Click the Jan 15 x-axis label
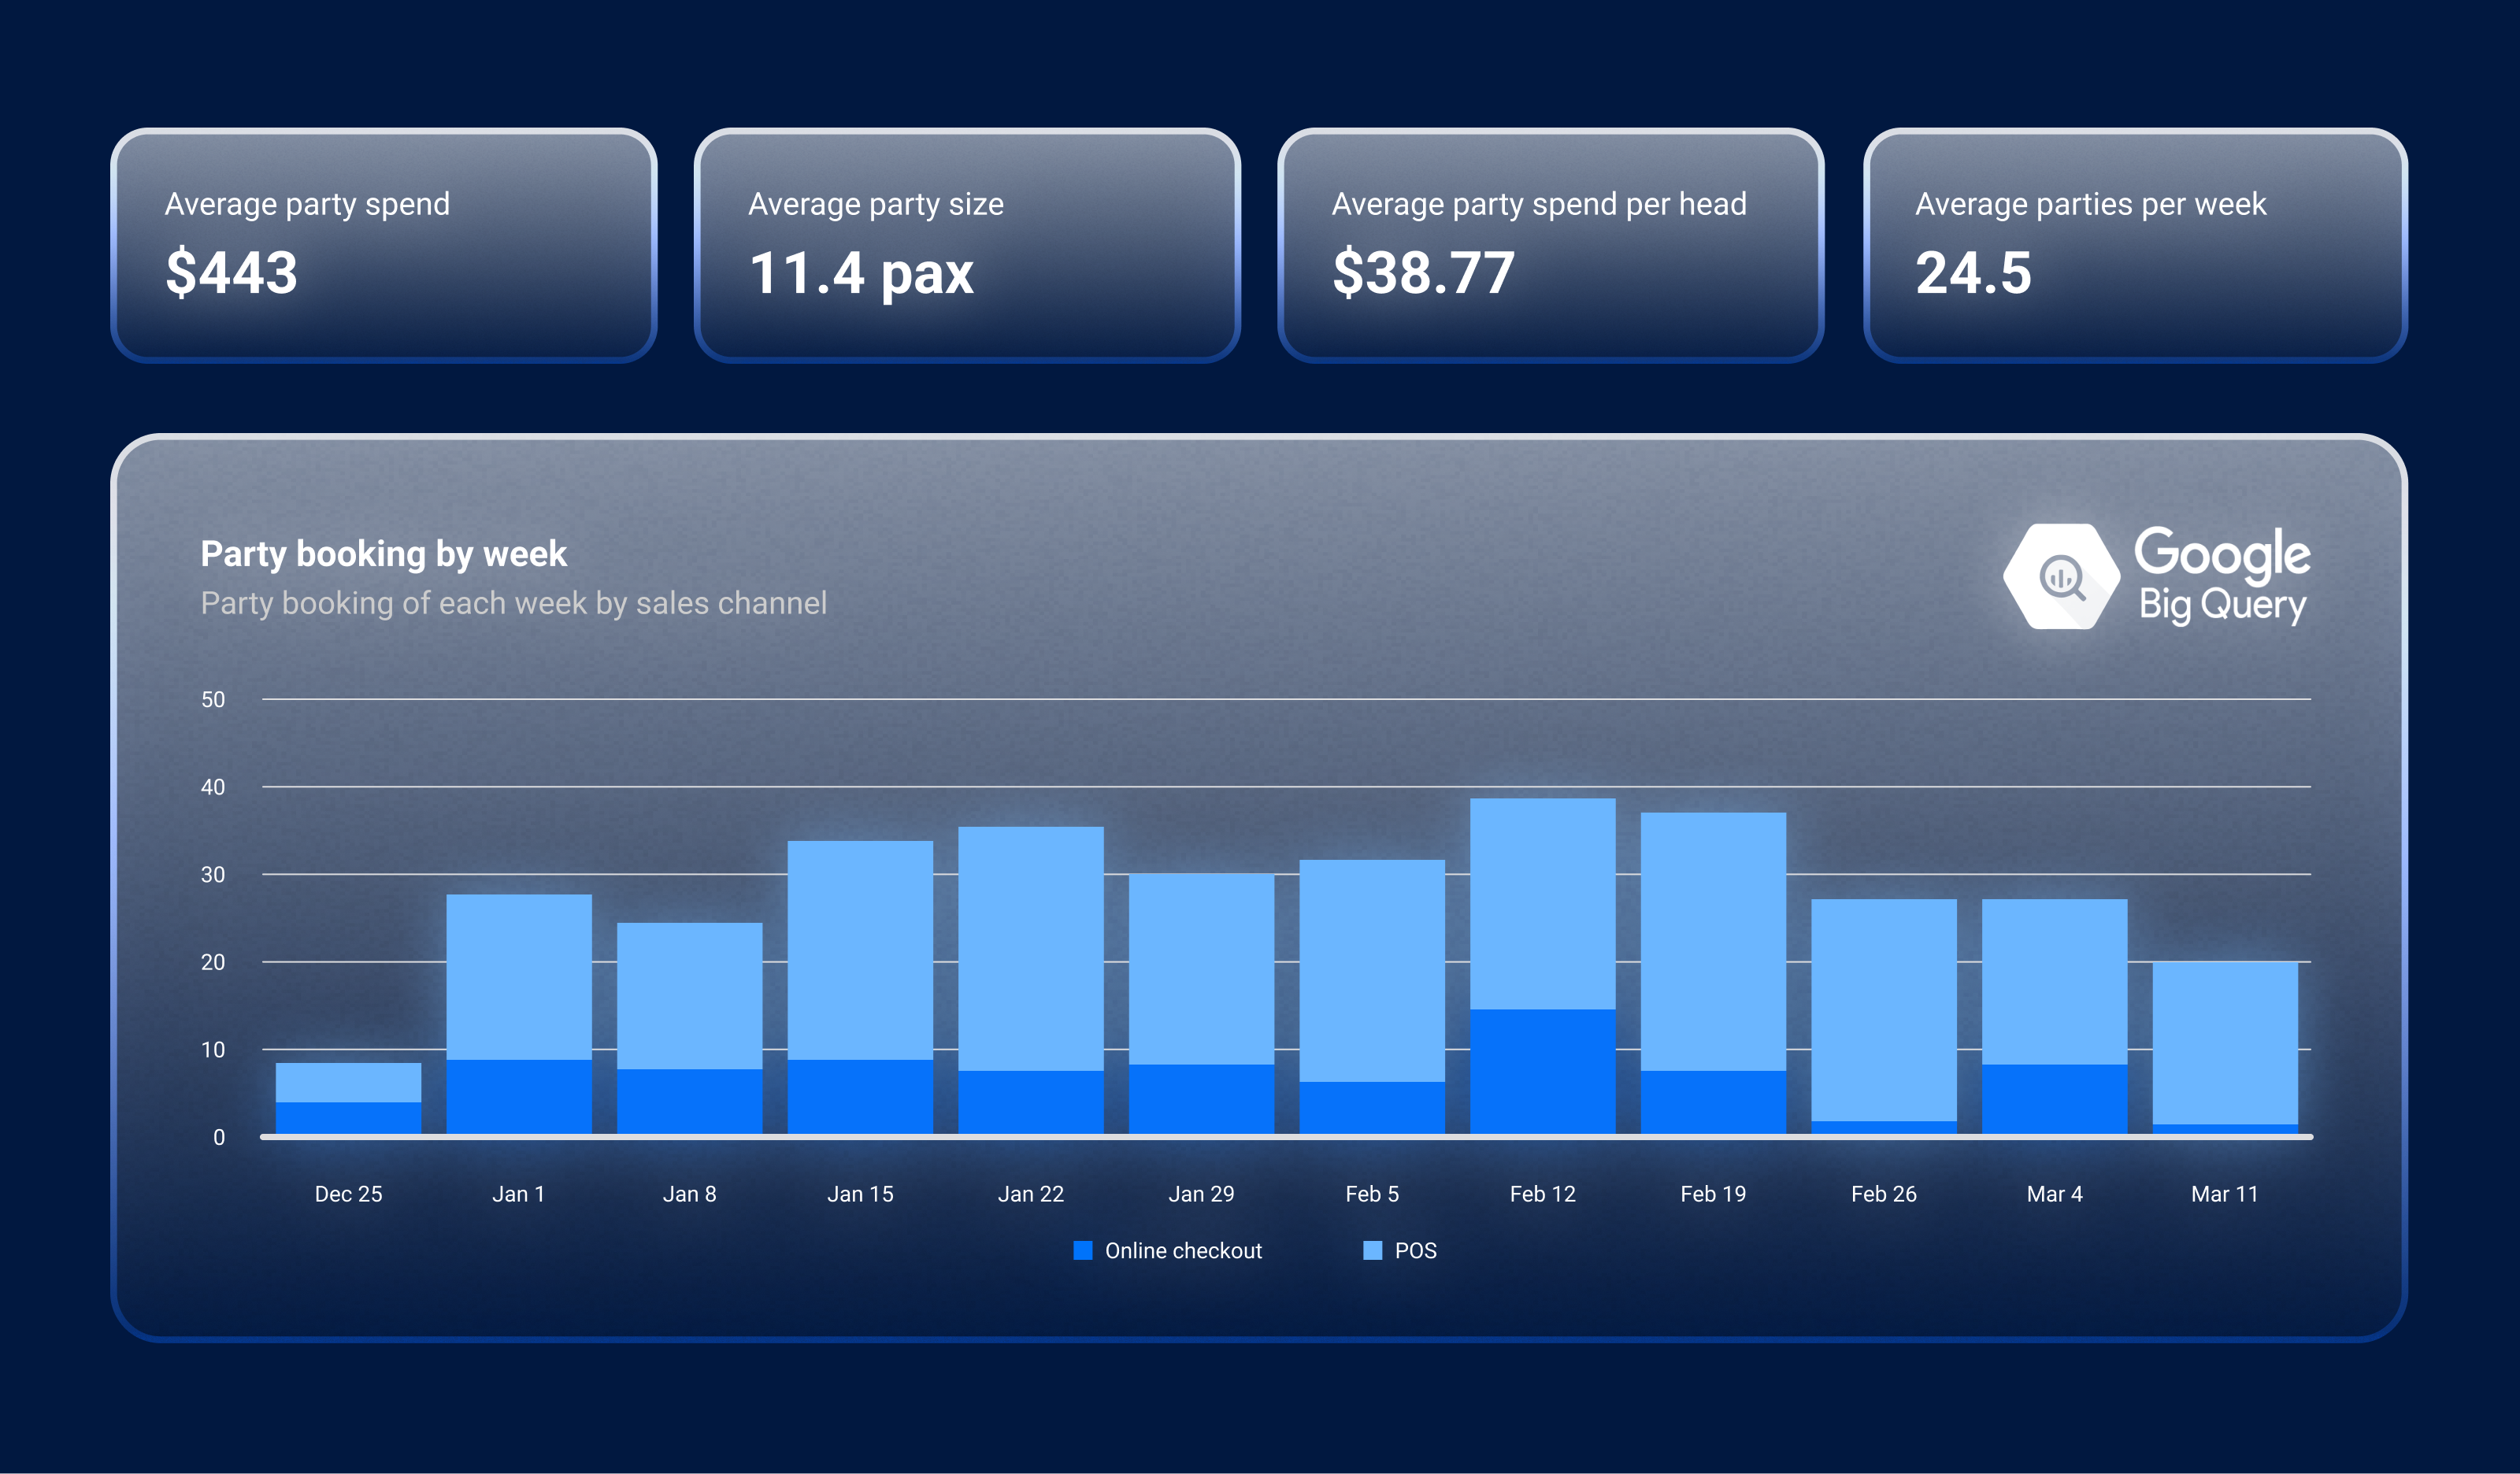The width and height of the screenshot is (2520, 1474). (x=860, y=1193)
